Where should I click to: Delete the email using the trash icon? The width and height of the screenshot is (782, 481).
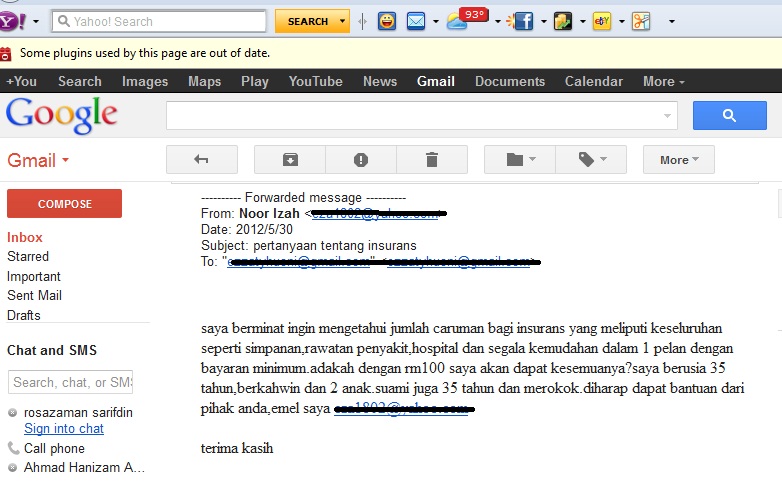(x=432, y=160)
